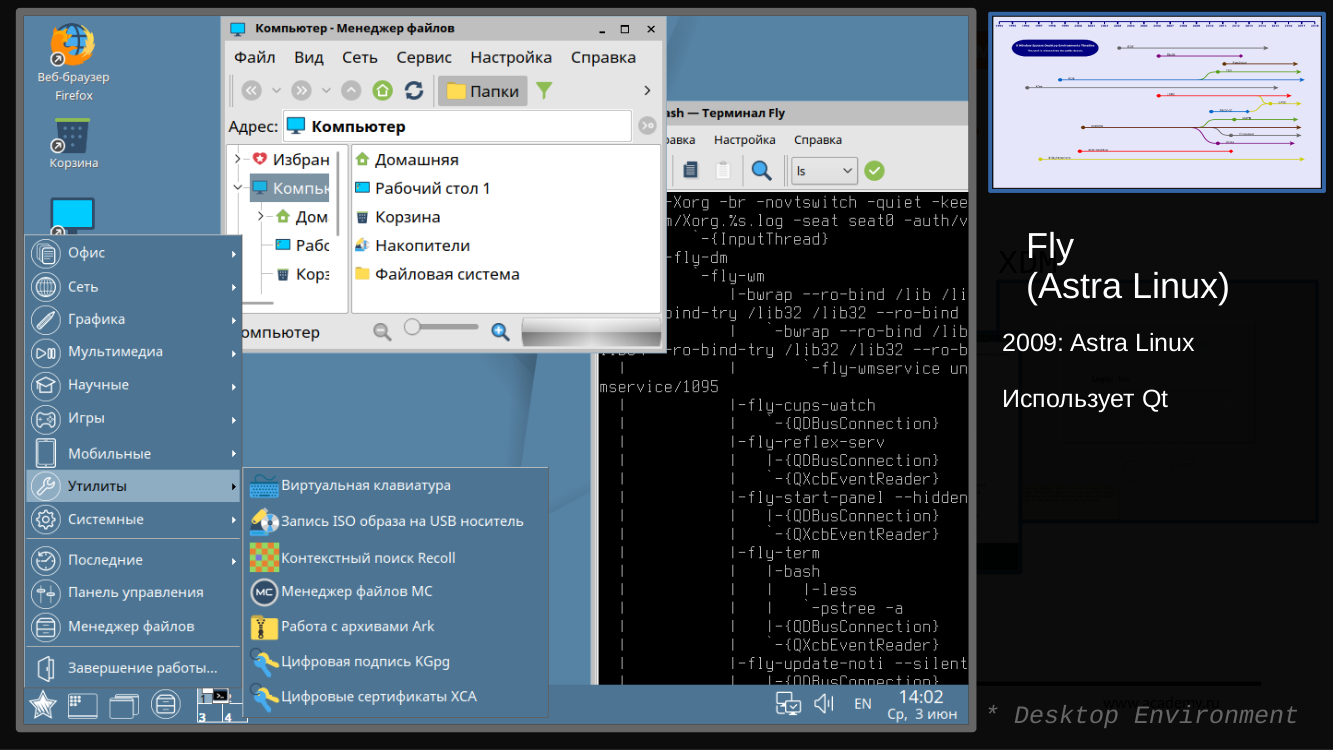Open the ls command dropdown in terminal

846,170
